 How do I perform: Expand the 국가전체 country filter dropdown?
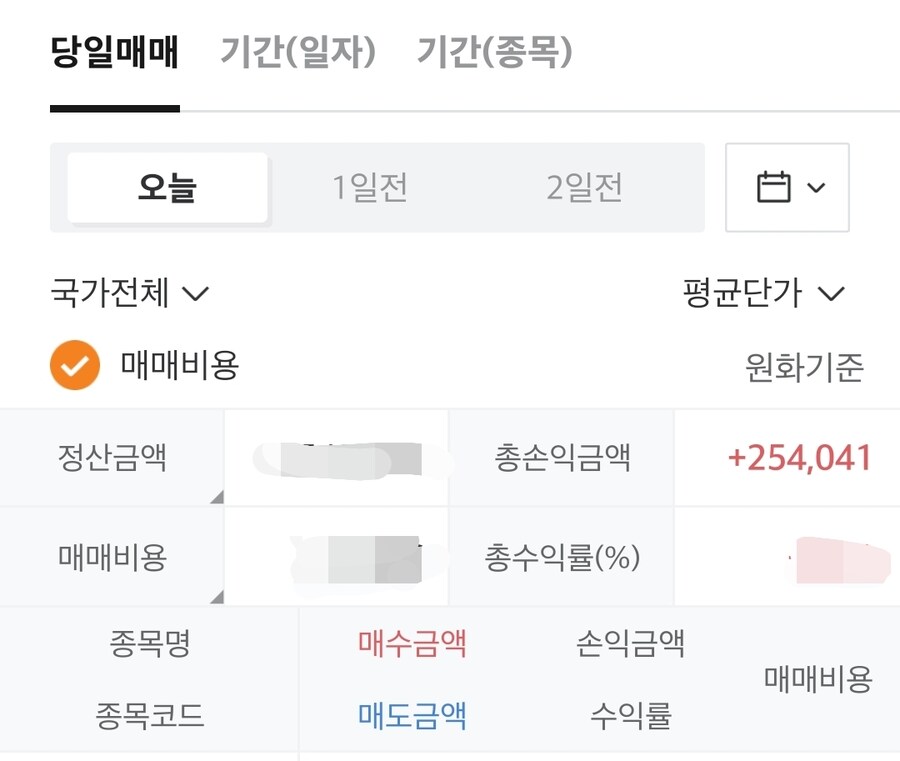pyautogui.click(x=129, y=294)
